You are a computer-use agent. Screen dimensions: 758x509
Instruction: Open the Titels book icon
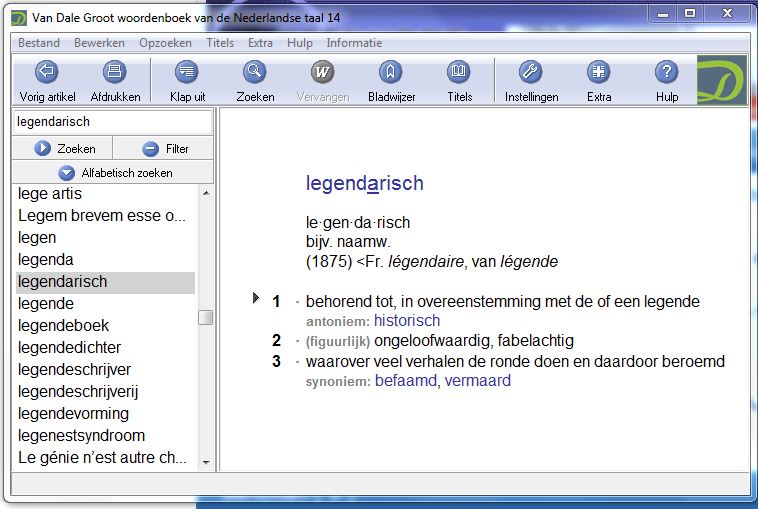(459, 72)
